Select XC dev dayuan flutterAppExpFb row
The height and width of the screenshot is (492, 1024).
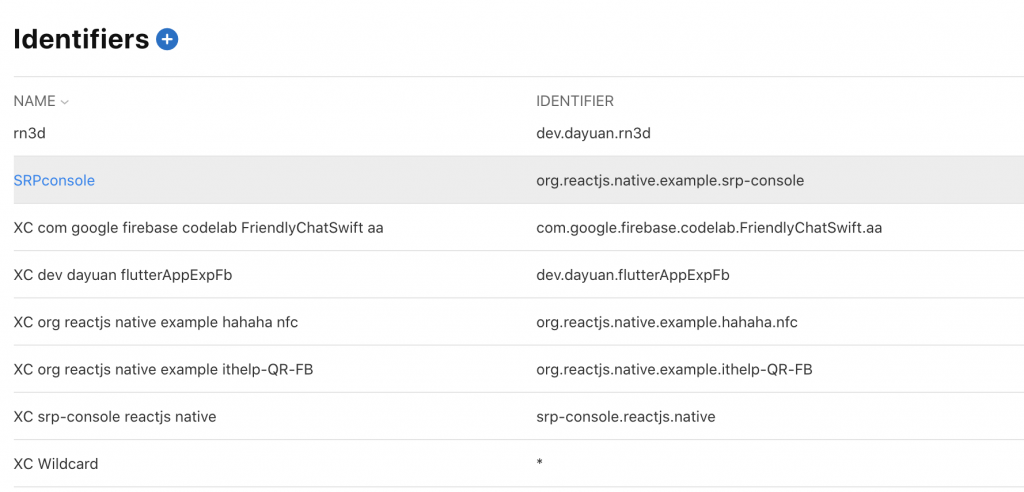[x=121, y=275]
